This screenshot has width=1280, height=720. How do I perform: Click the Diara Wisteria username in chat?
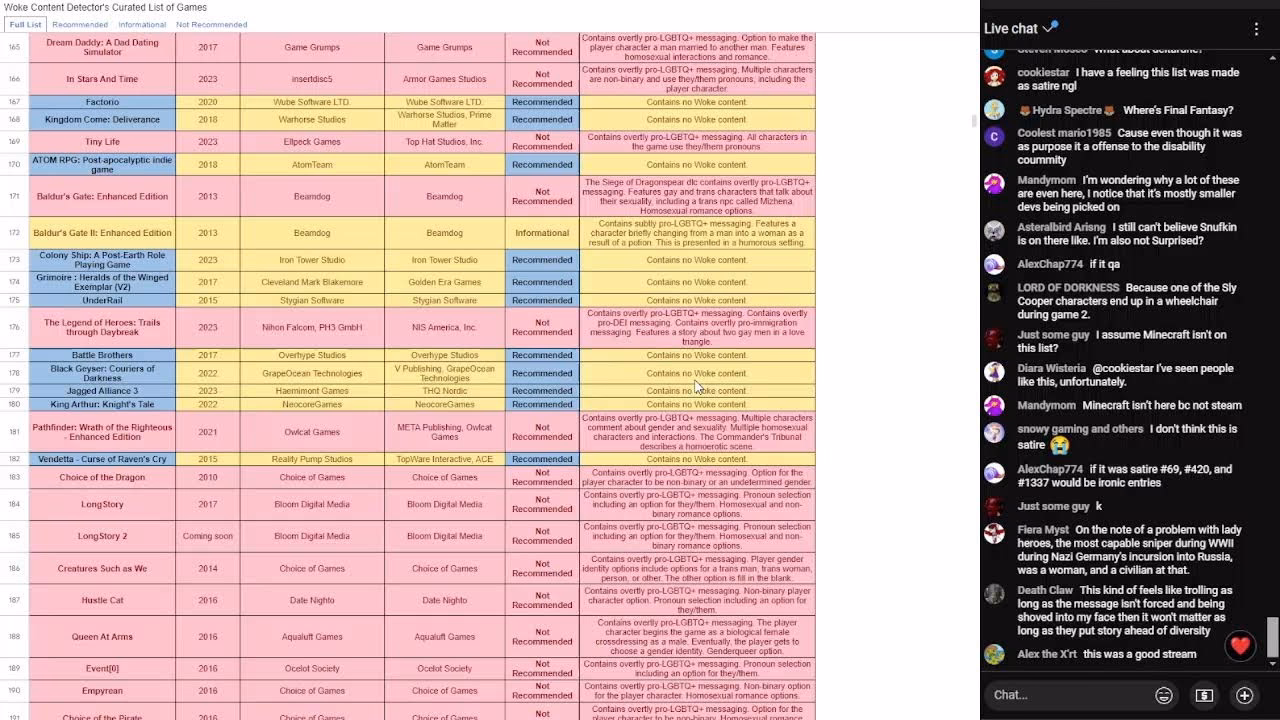(1051, 369)
